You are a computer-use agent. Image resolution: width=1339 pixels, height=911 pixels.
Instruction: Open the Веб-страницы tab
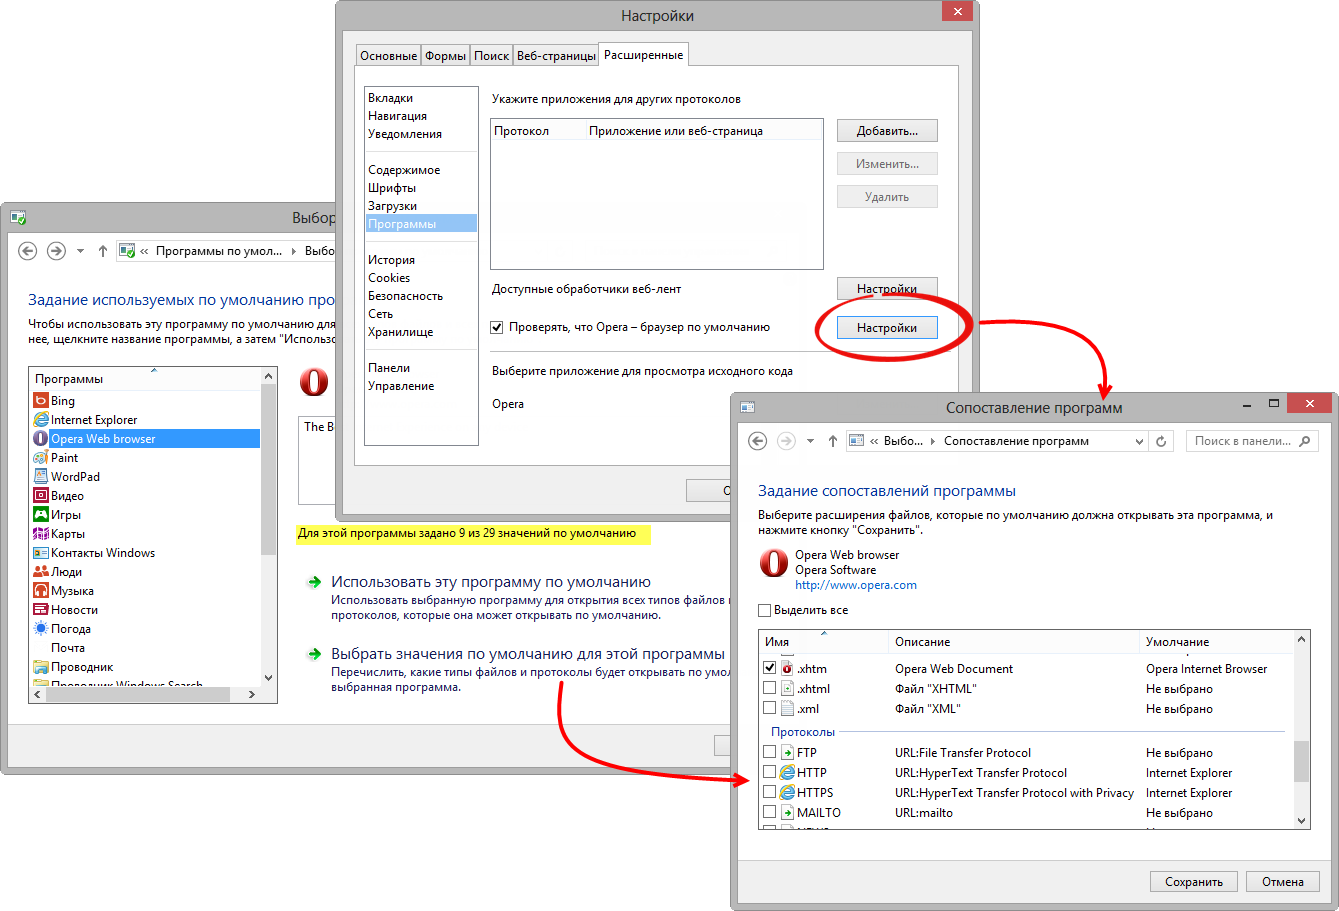[x=556, y=56]
